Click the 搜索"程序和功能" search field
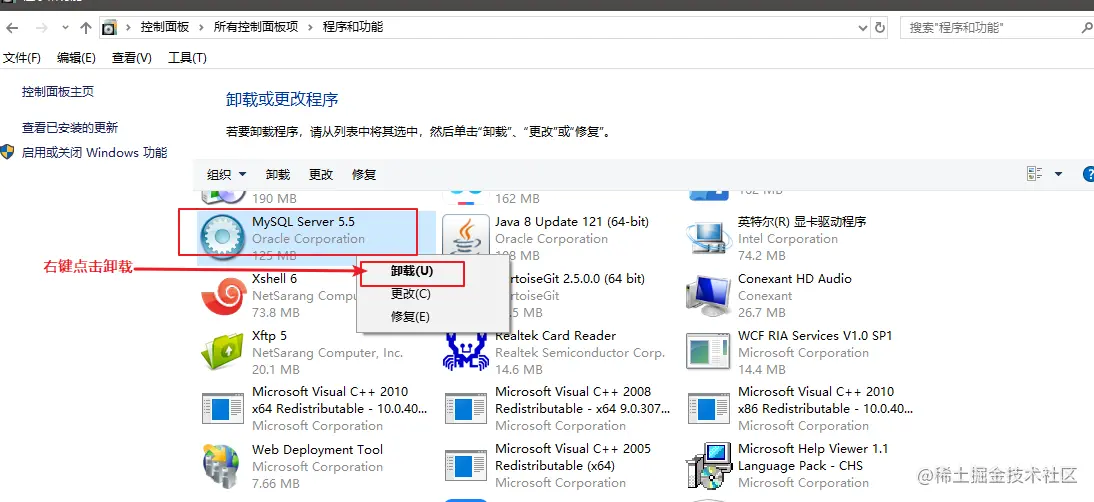1094x502 pixels. [x=991, y=28]
